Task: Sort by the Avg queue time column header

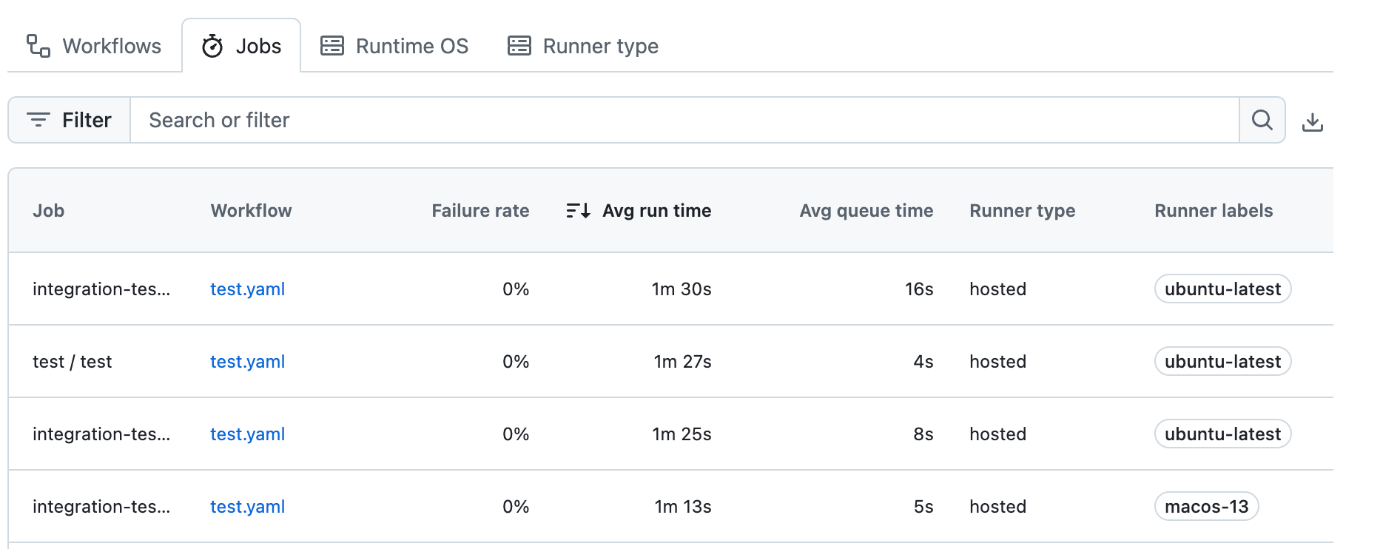Action: [866, 210]
